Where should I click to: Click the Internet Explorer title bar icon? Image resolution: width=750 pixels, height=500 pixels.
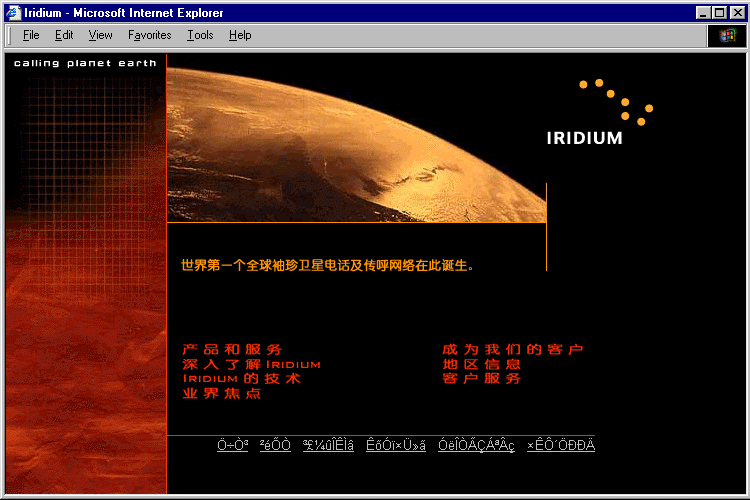pos(13,13)
